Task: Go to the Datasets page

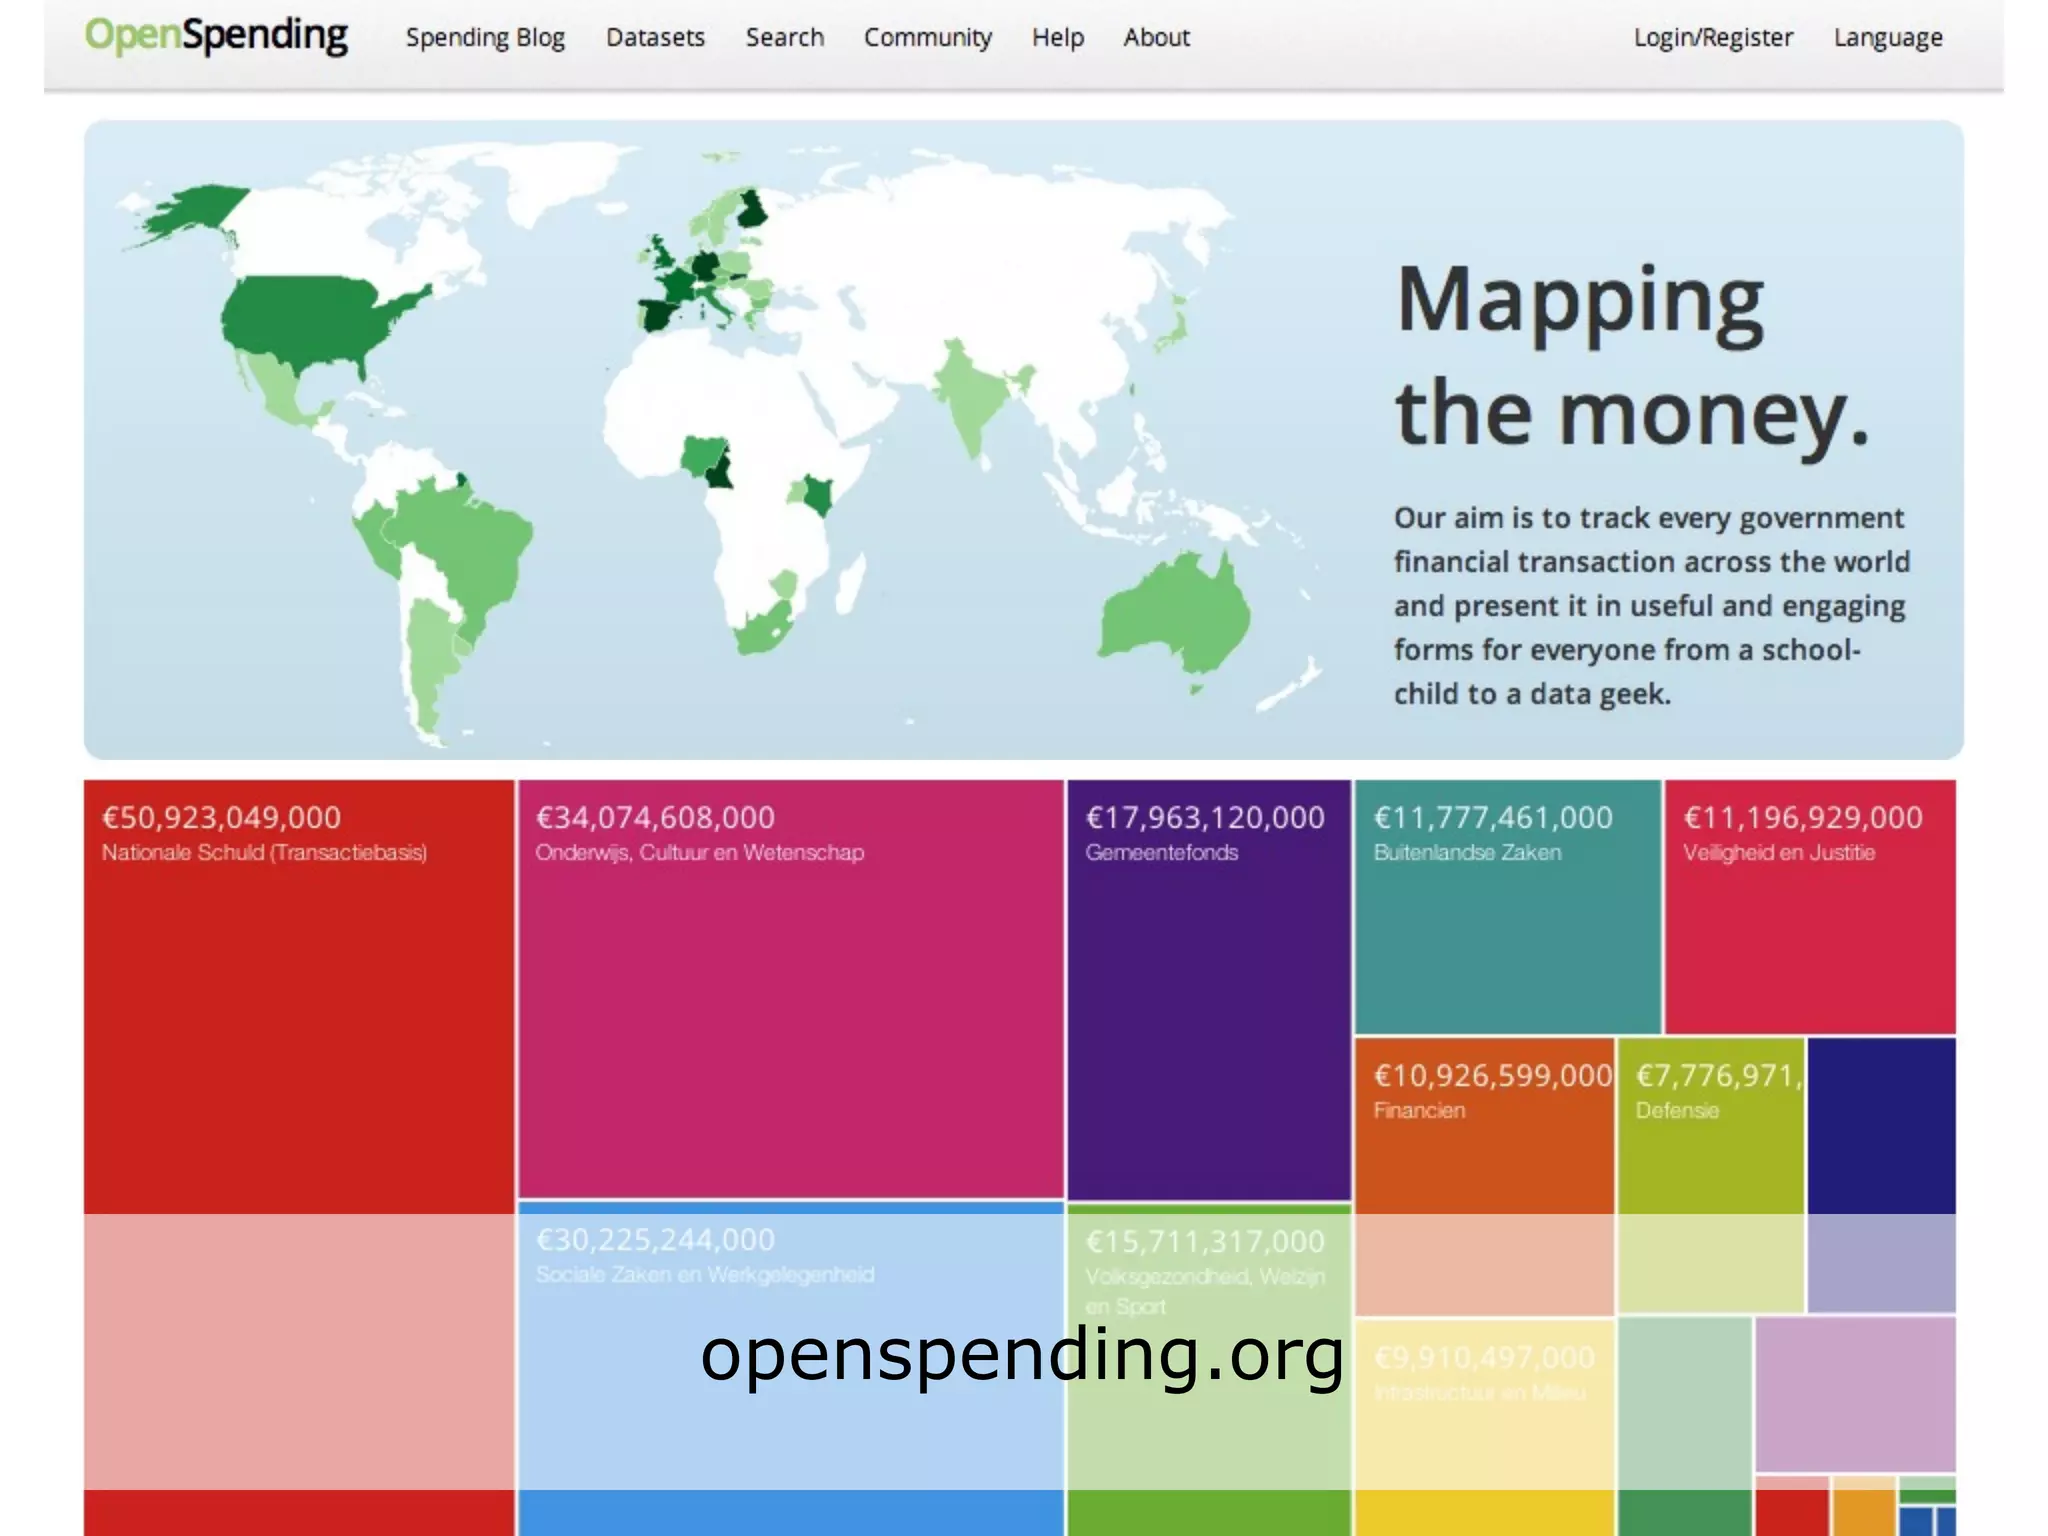Action: coord(655,38)
